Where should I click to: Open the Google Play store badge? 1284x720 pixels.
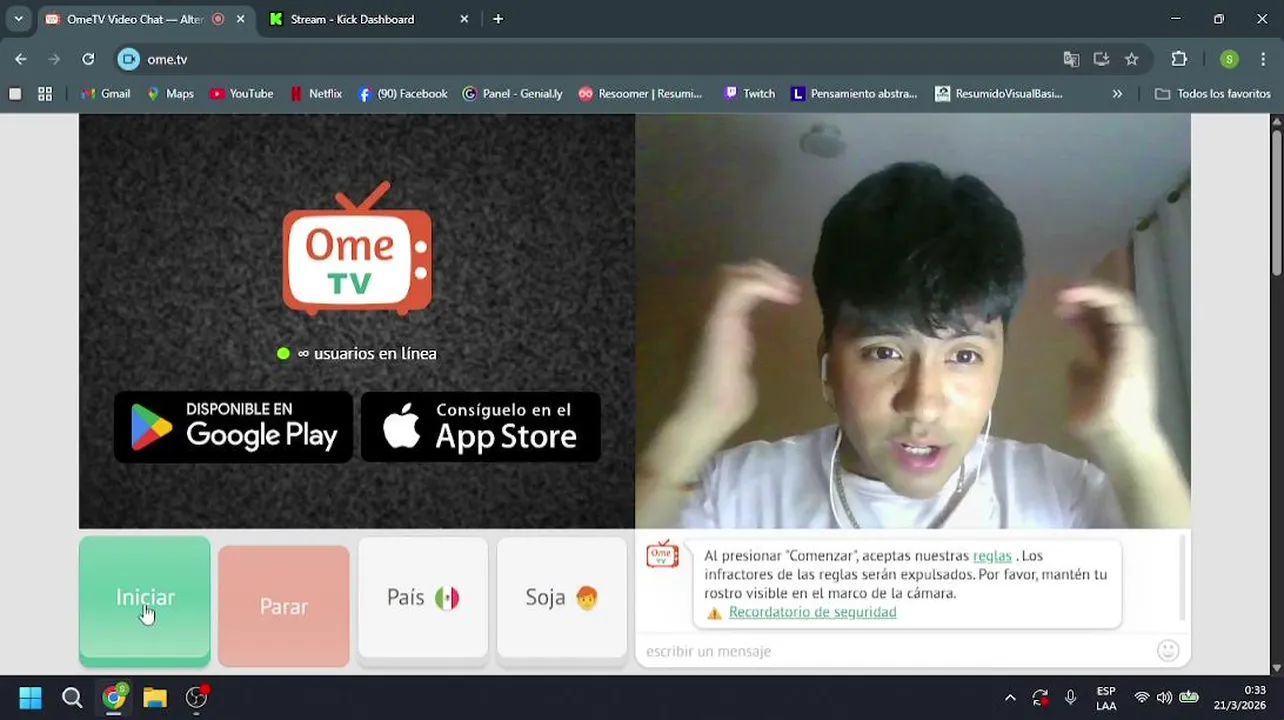tap(234, 427)
